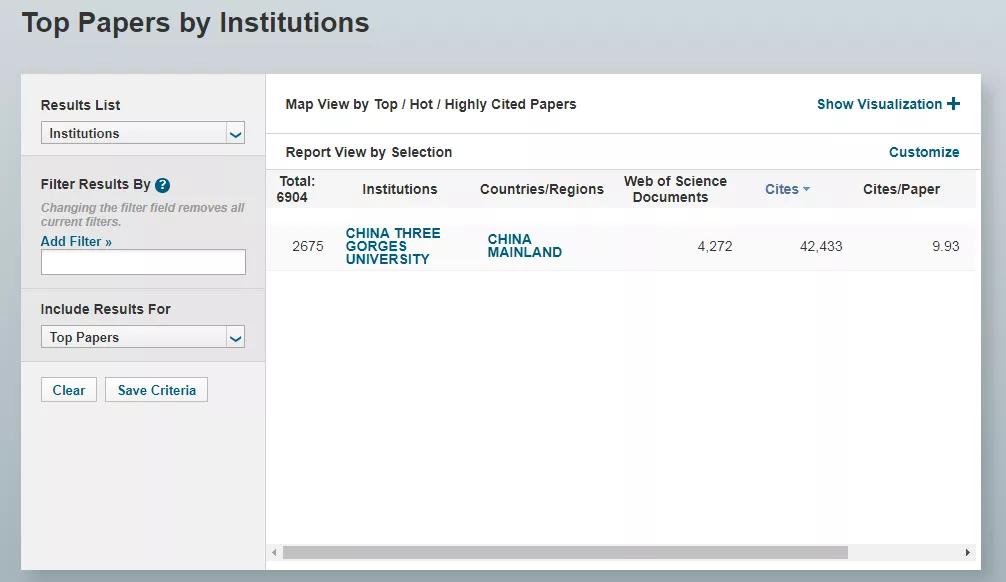The width and height of the screenshot is (1006, 582).
Task: Open the China Mainland country link
Action: tap(524, 246)
